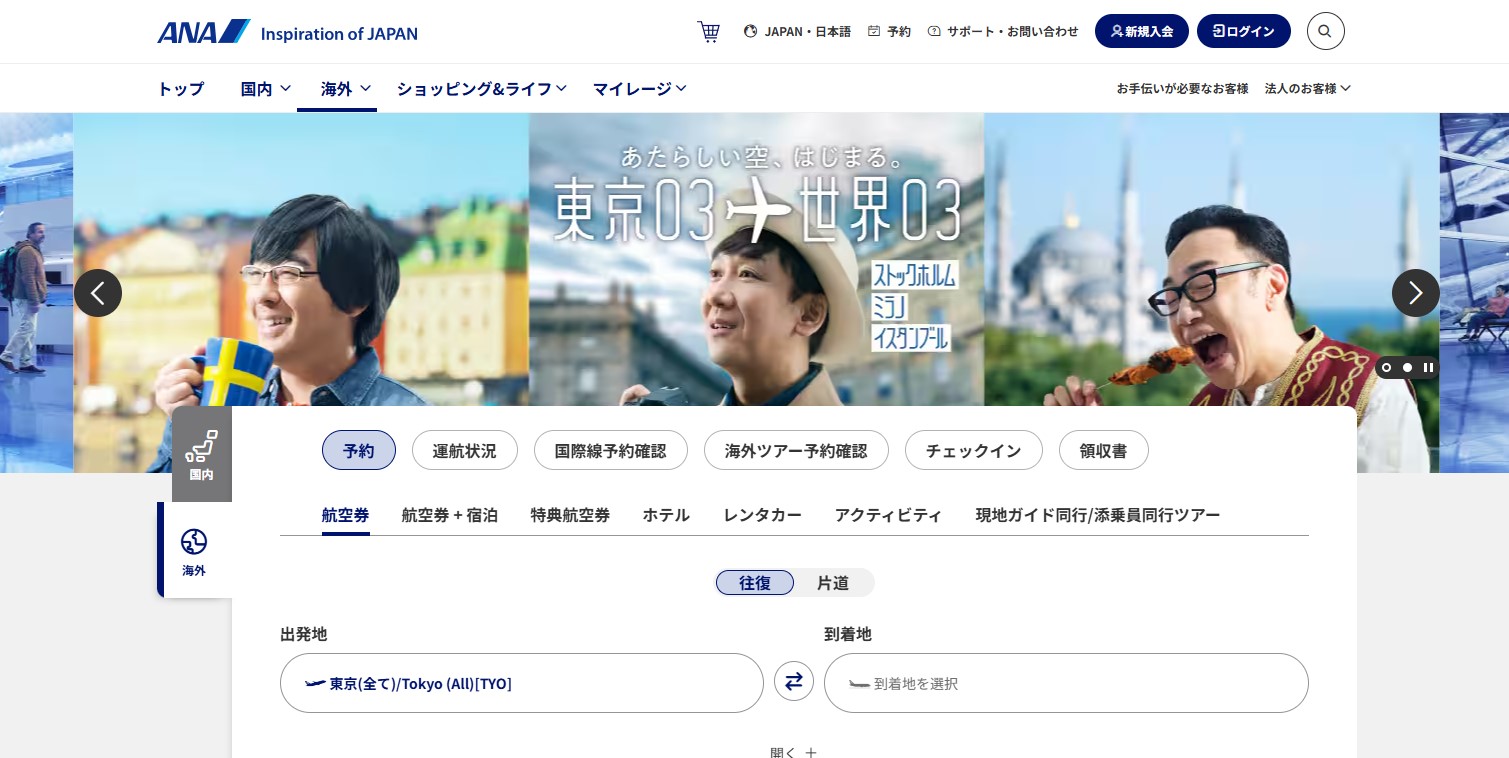Click the 到着地 destination input field
This screenshot has width=1509, height=758.
[1066, 683]
